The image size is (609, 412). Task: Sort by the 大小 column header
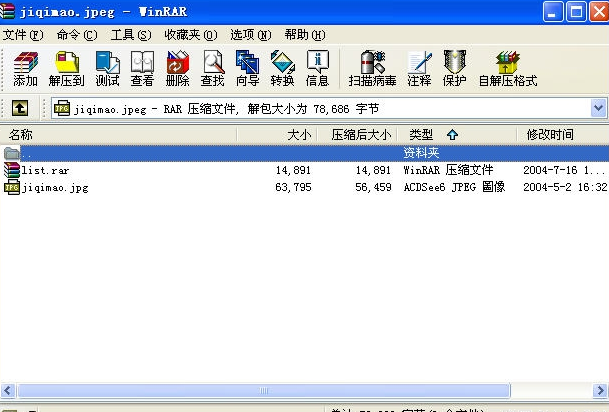pyautogui.click(x=277, y=135)
